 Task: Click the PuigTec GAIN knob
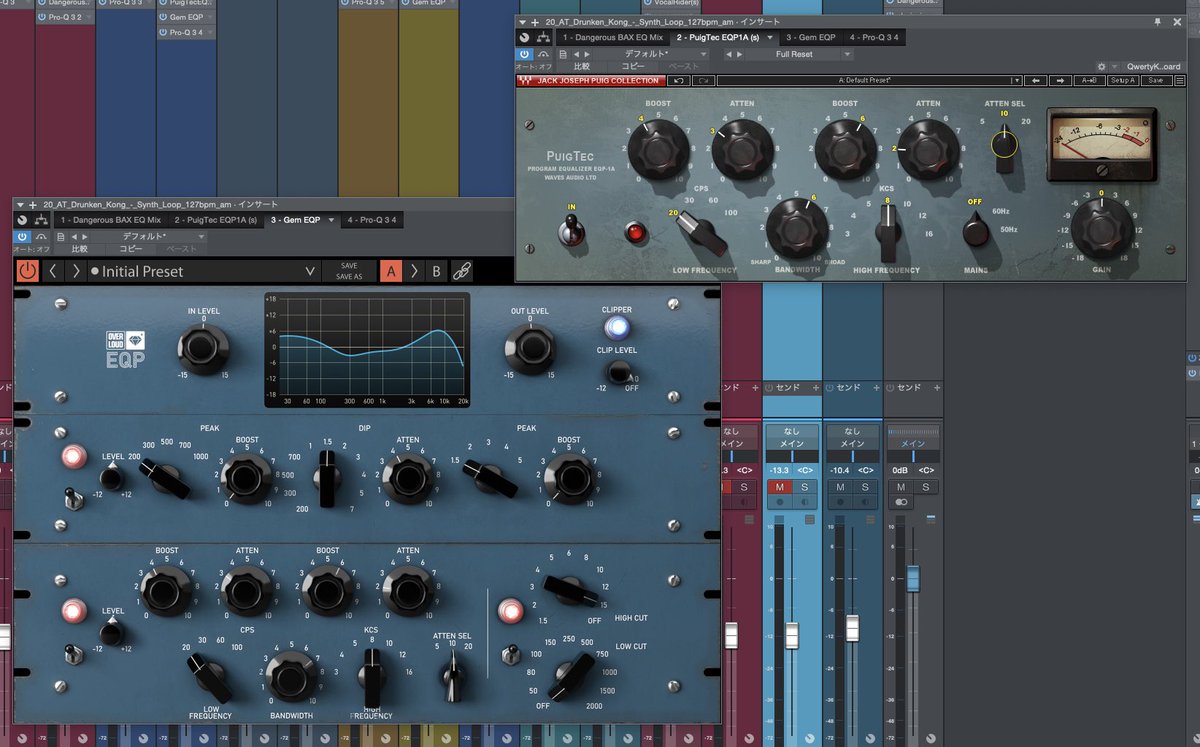[x=1101, y=228]
